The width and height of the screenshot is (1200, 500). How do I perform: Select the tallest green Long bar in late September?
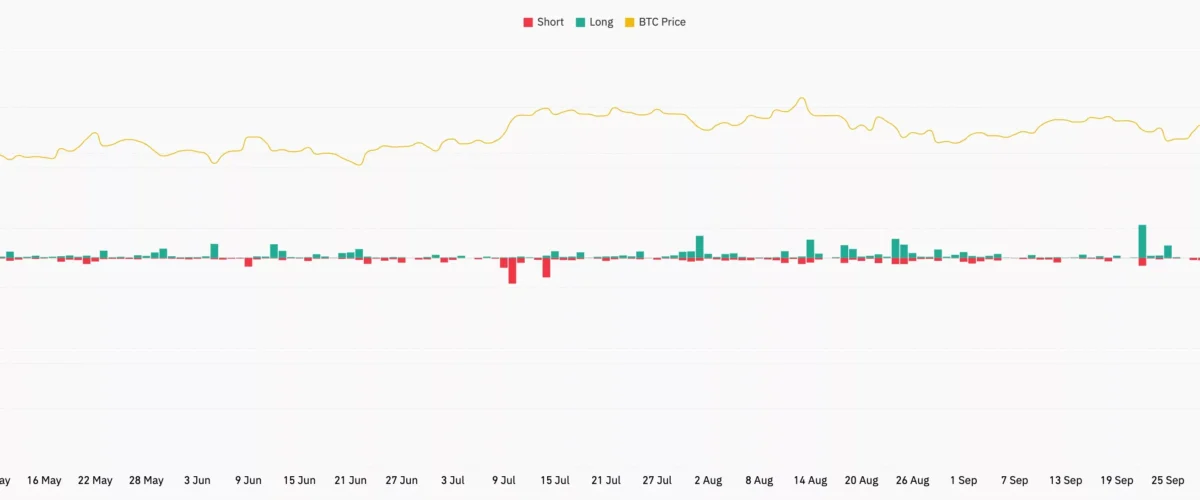[x=1142, y=241]
